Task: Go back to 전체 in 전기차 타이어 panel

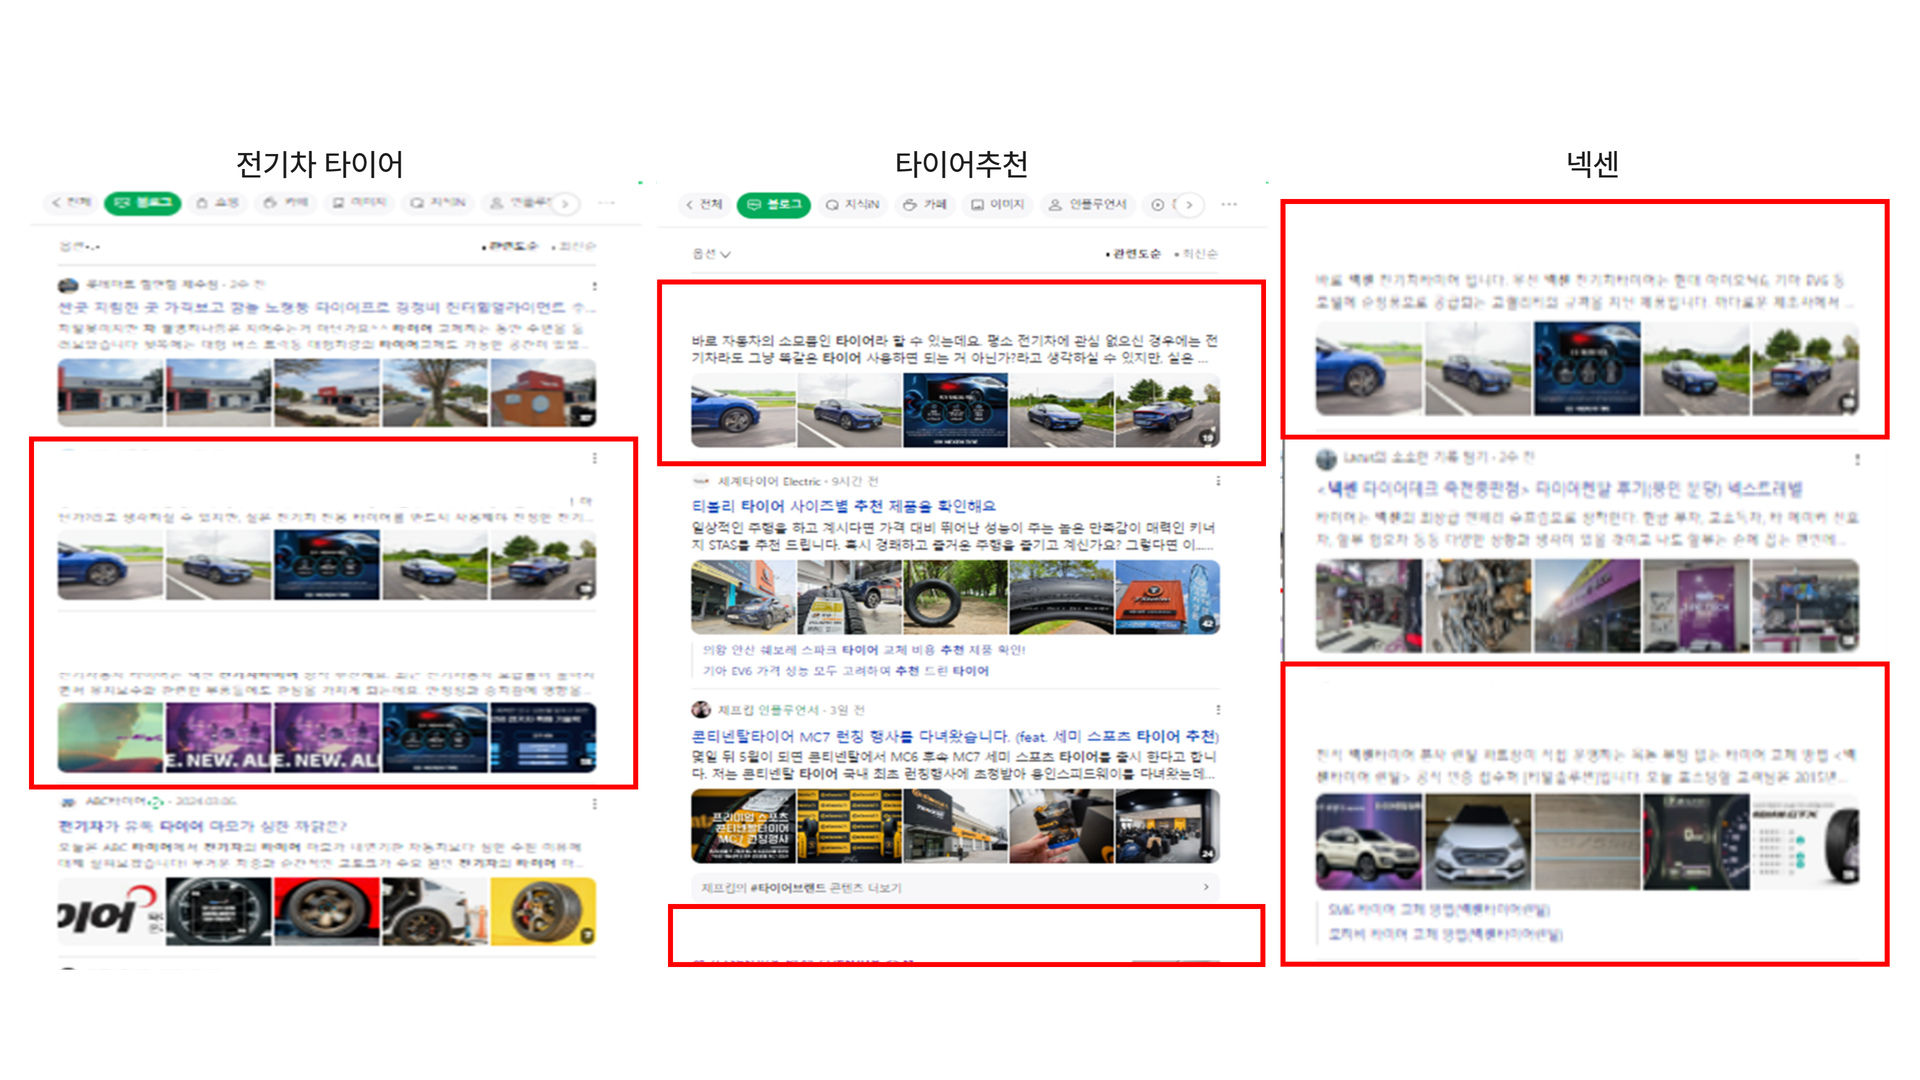Action: click(71, 203)
